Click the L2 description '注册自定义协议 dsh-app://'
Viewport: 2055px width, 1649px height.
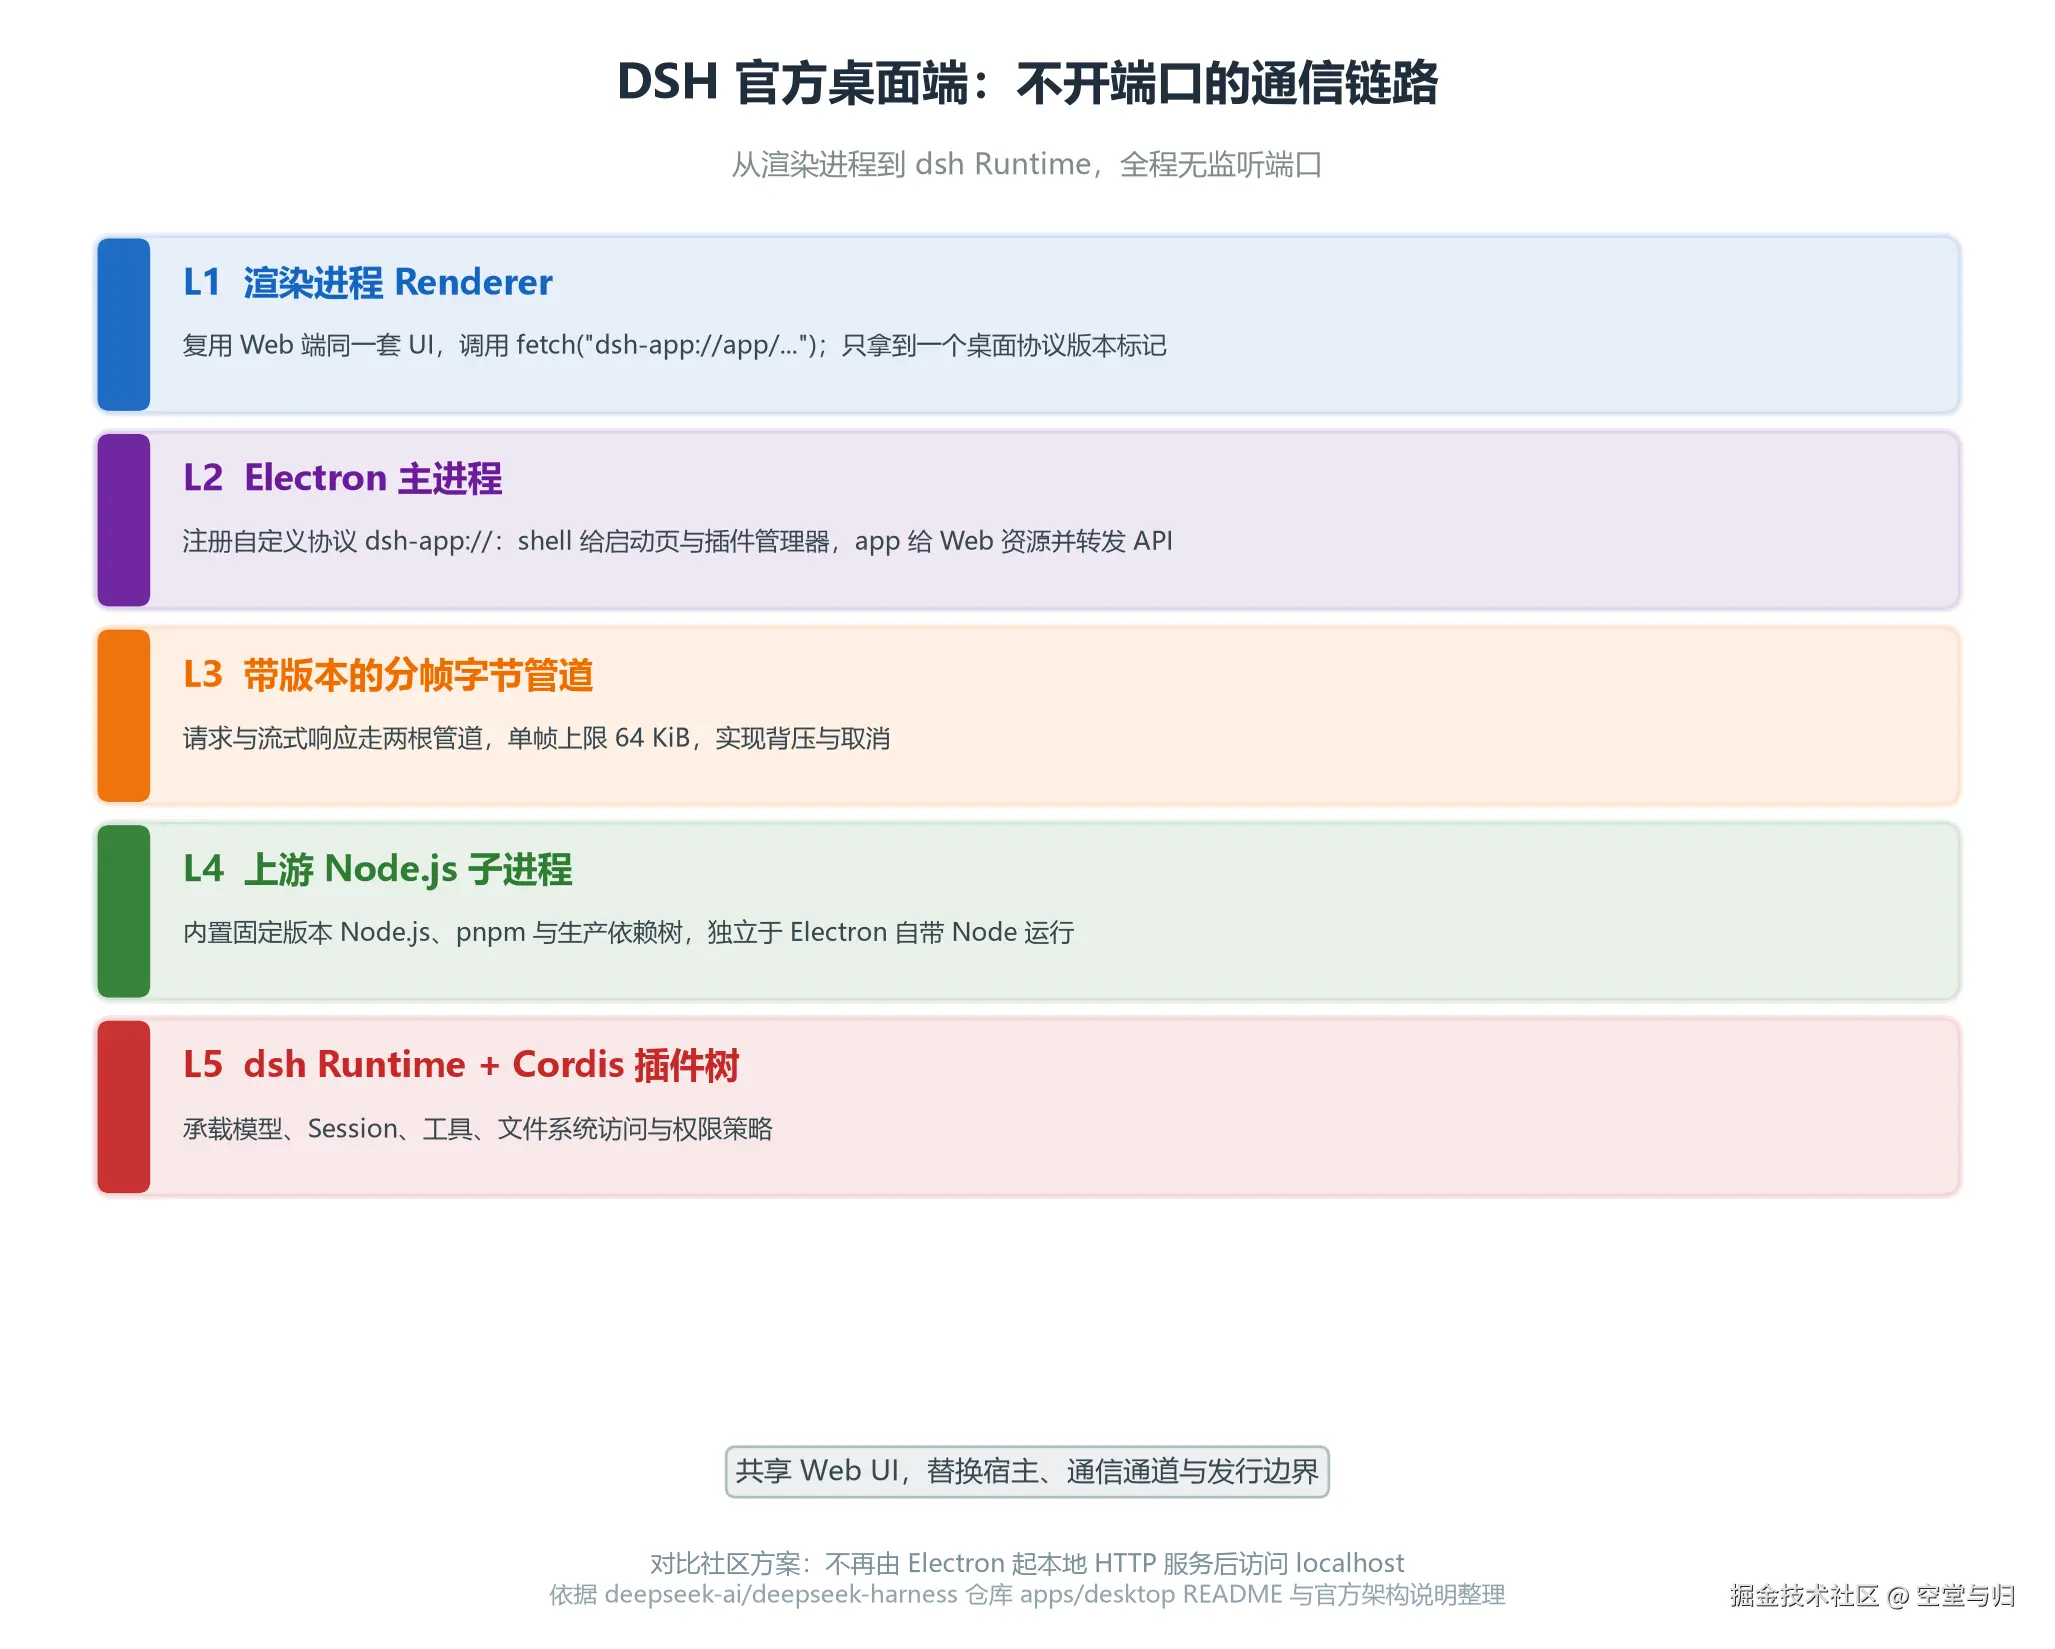[677, 541]
